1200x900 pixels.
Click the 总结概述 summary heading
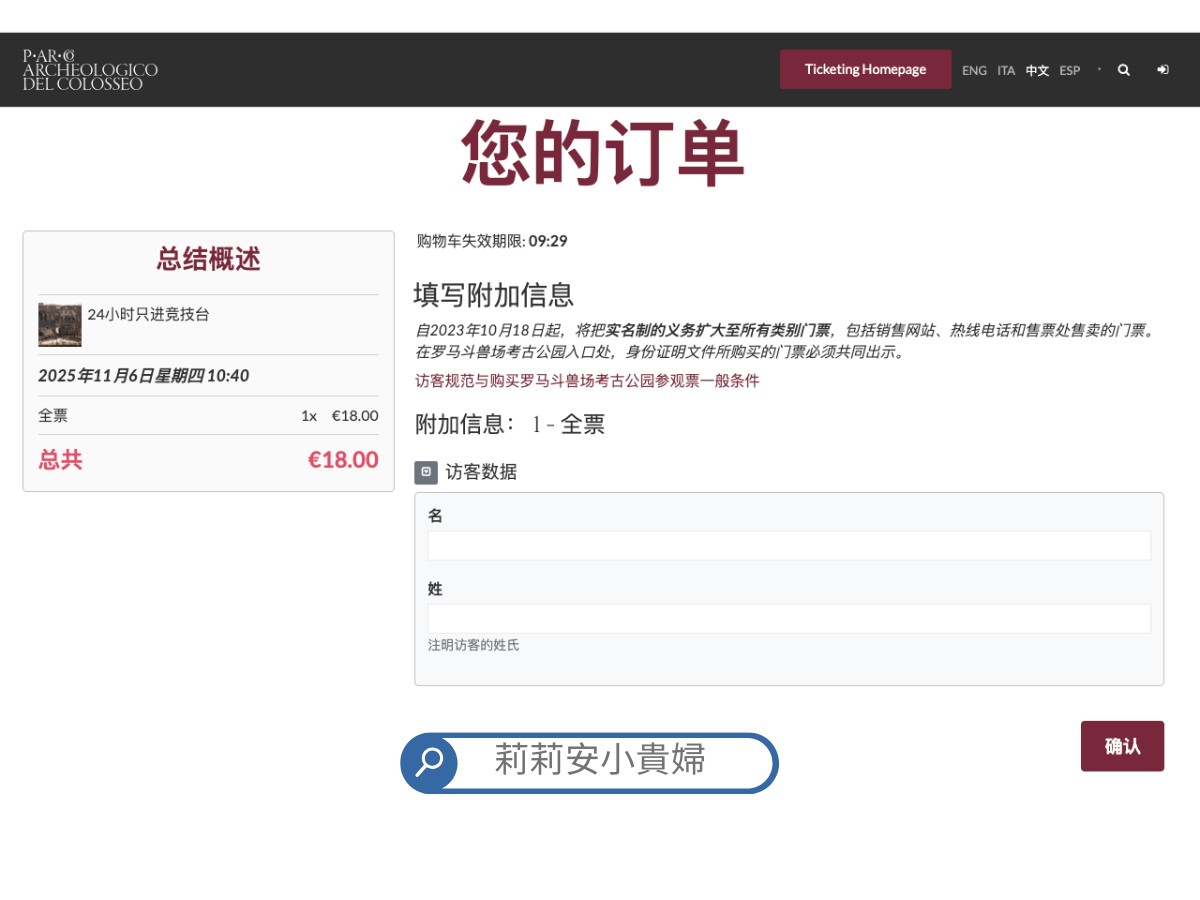[x=208, y=259]
